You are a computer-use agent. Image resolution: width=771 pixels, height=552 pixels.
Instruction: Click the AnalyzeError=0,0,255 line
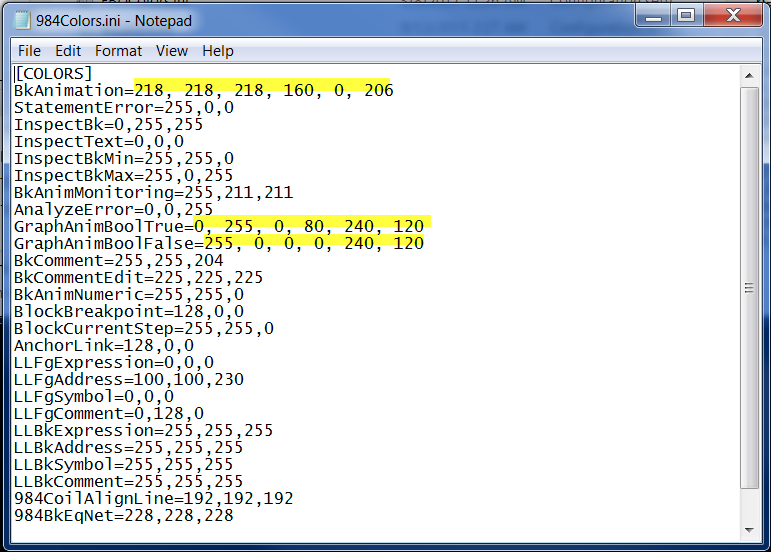click(114, 209)
